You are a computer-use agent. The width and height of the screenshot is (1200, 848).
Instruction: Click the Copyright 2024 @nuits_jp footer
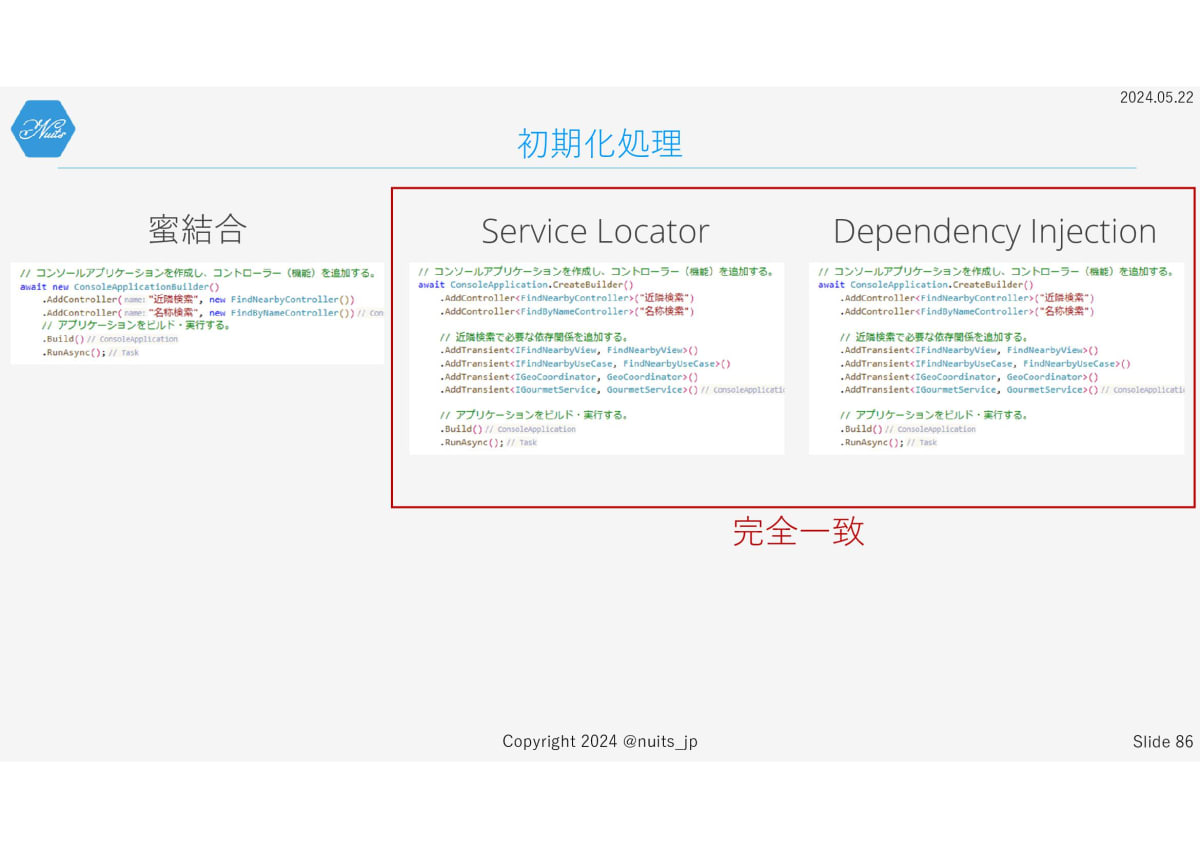(x=600, y=741)
